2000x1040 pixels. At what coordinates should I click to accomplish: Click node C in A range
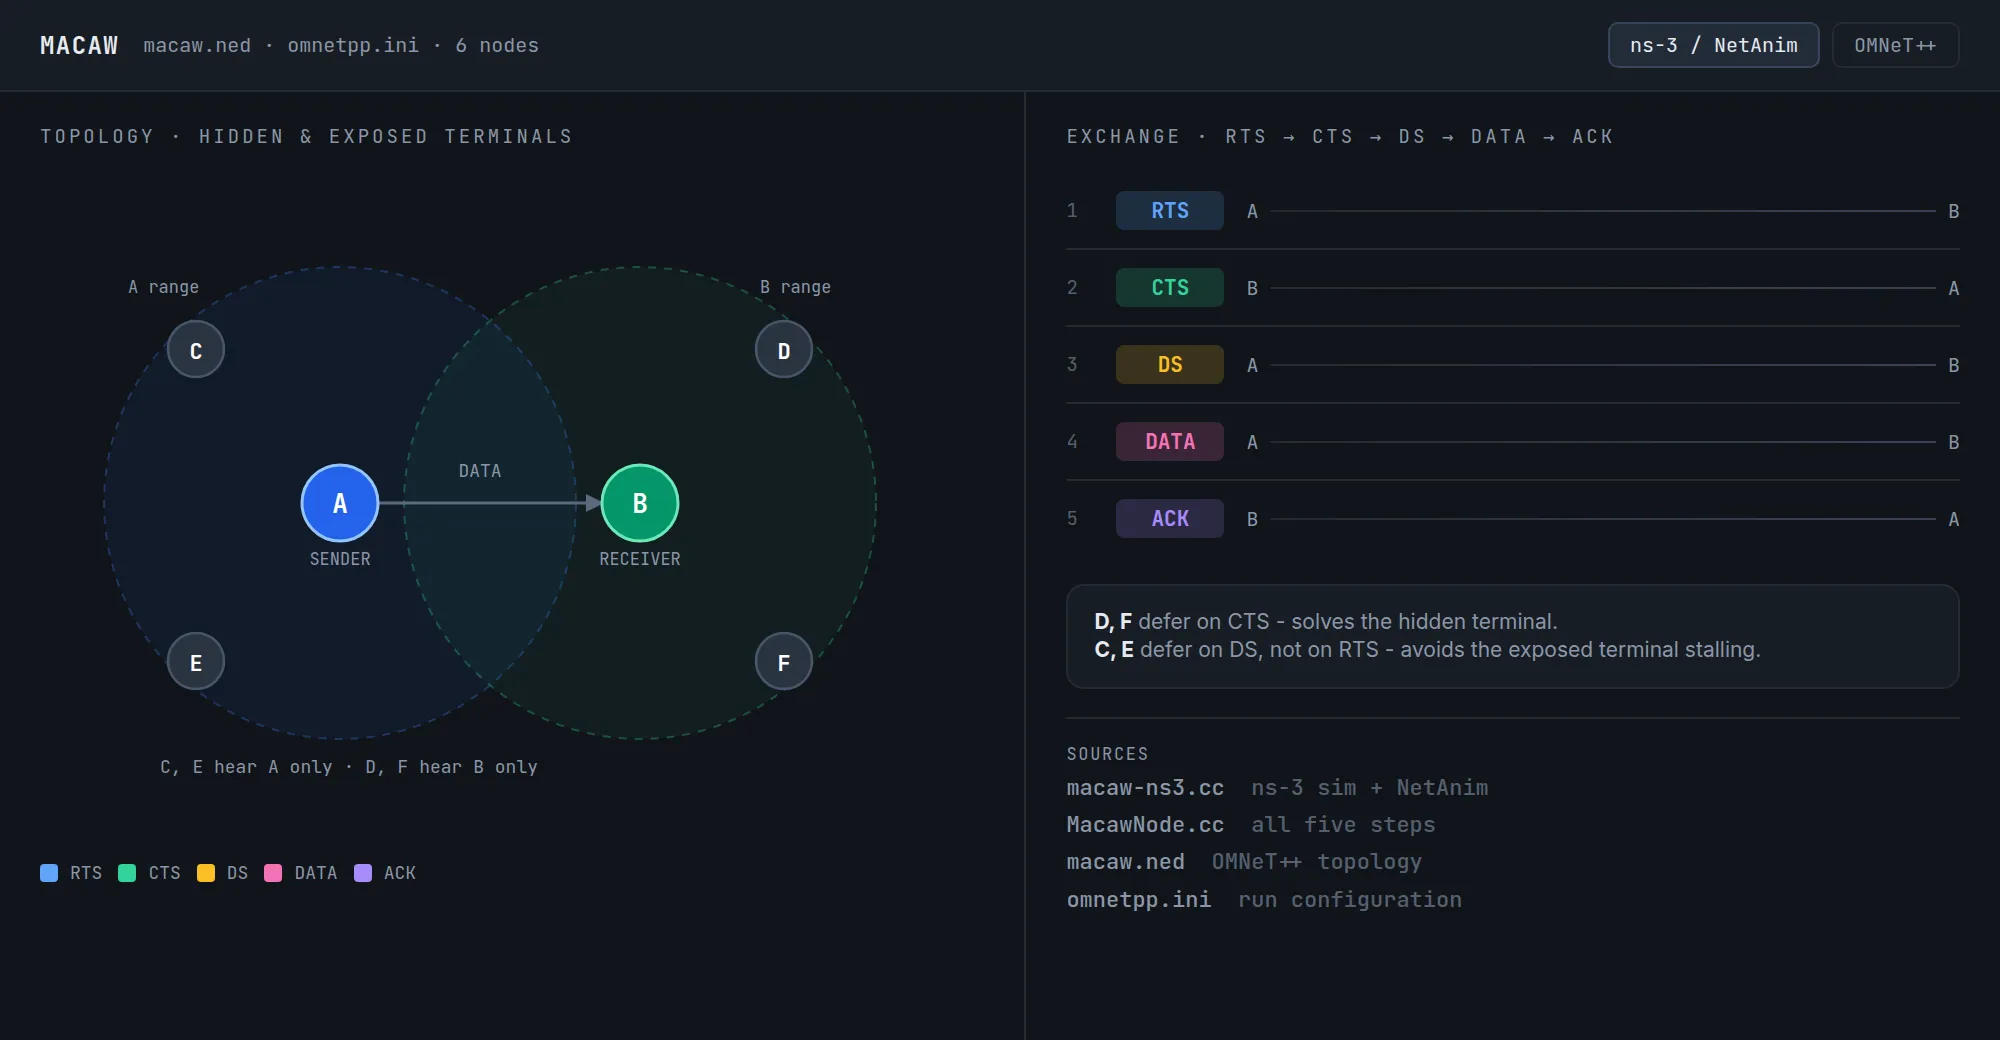[x=196, y=350]
